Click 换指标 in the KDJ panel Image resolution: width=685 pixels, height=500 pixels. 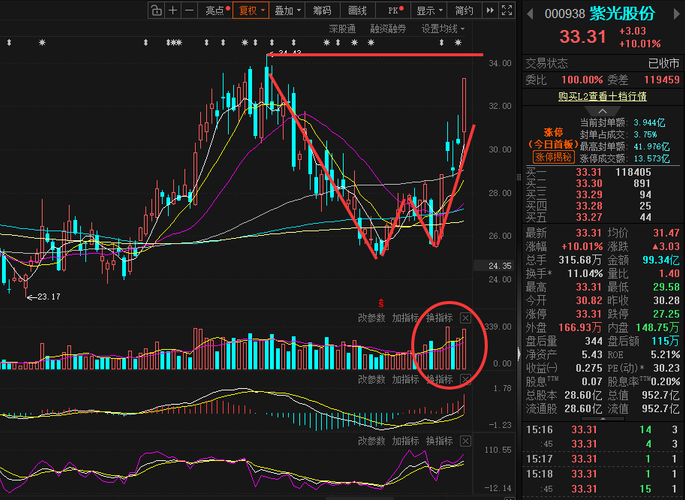439,441
